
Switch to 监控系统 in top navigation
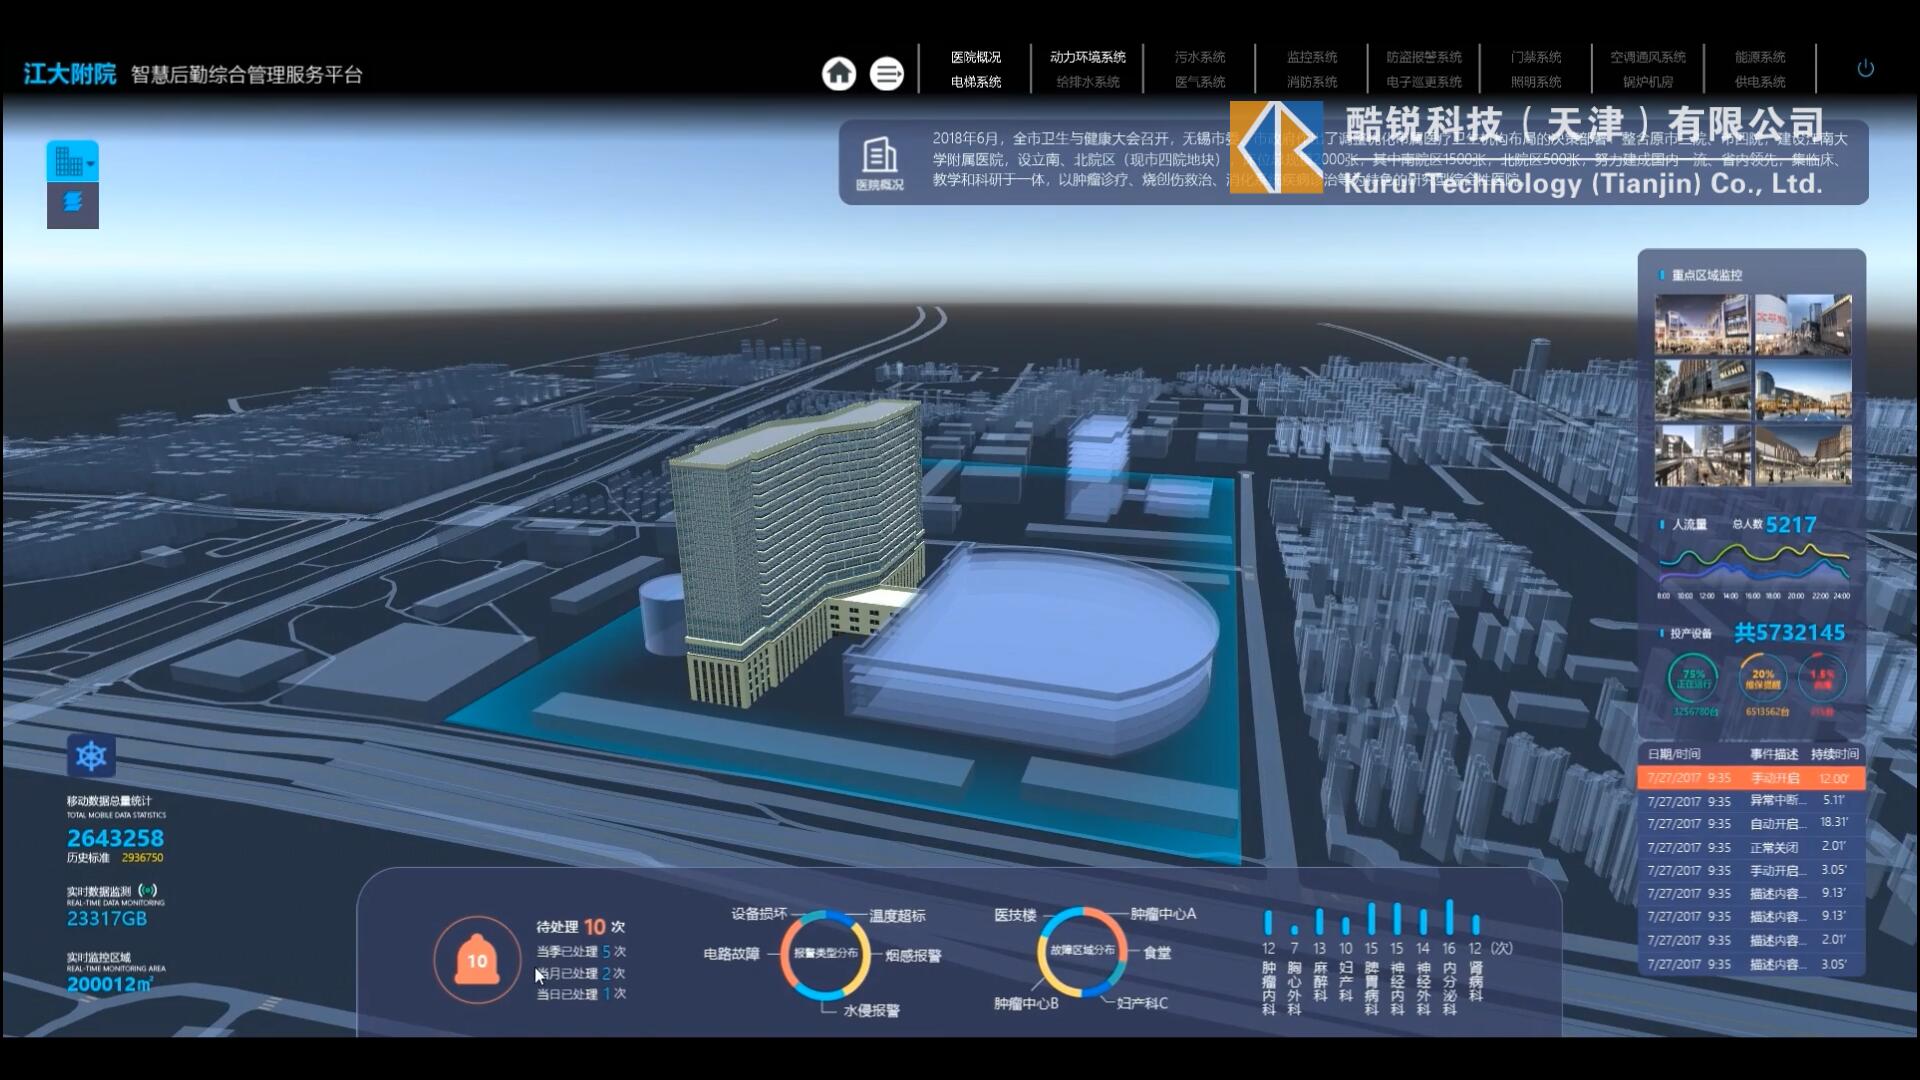click(1311, 57)
